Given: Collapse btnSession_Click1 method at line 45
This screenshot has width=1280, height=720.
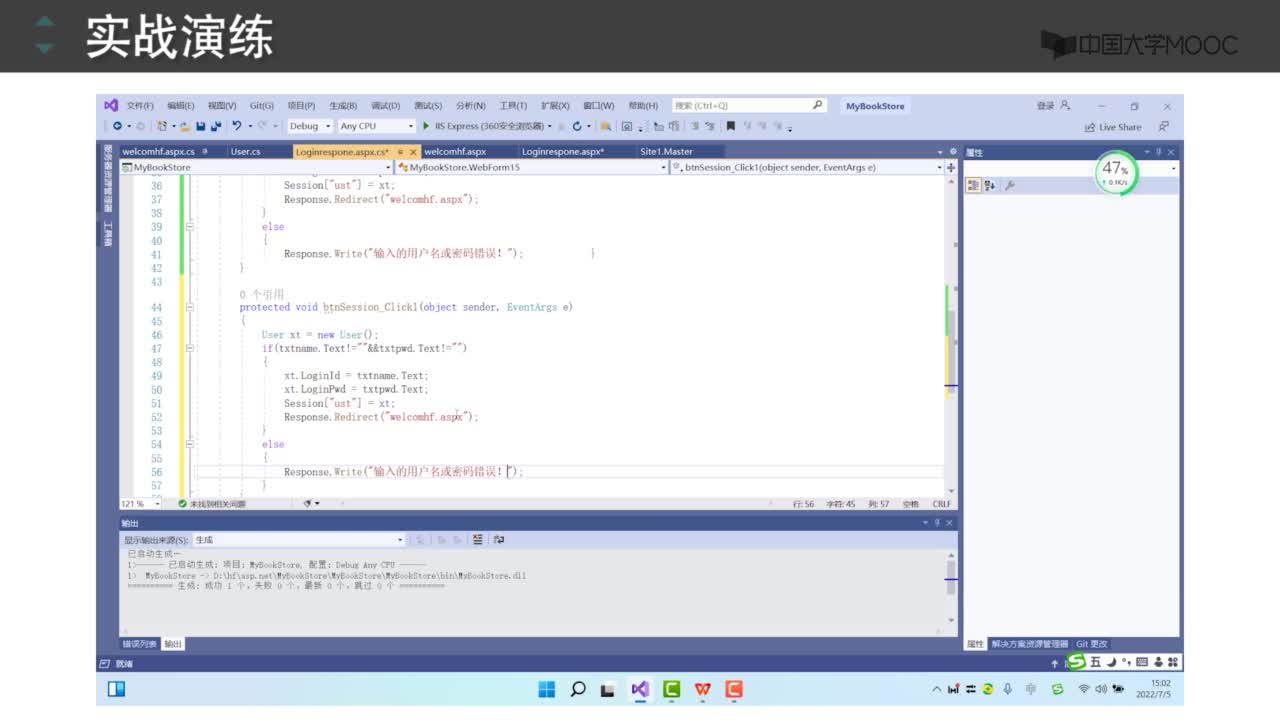Looking at the screenshot, I should [x=188, y=308].
